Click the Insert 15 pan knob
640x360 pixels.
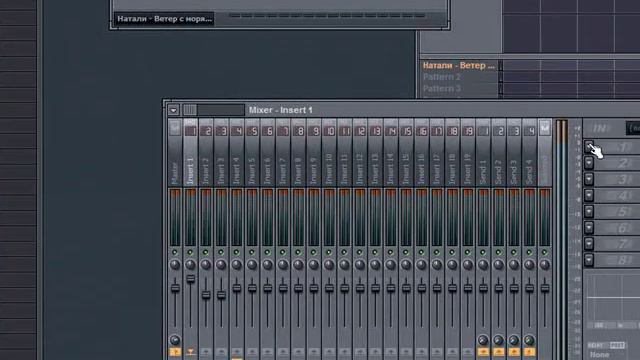[406, 265]
